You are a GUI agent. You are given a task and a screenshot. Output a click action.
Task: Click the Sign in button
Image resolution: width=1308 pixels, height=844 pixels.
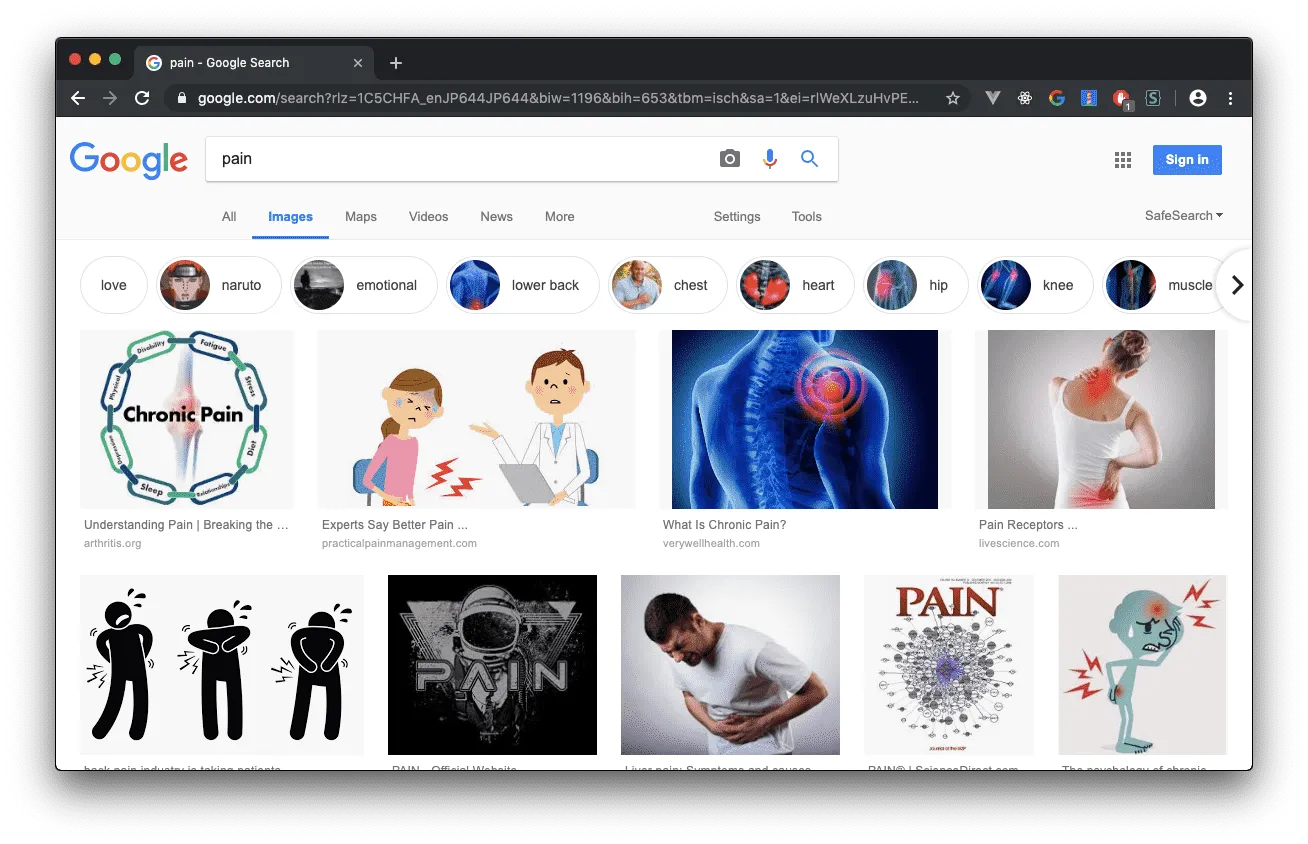pos(1187,160)
